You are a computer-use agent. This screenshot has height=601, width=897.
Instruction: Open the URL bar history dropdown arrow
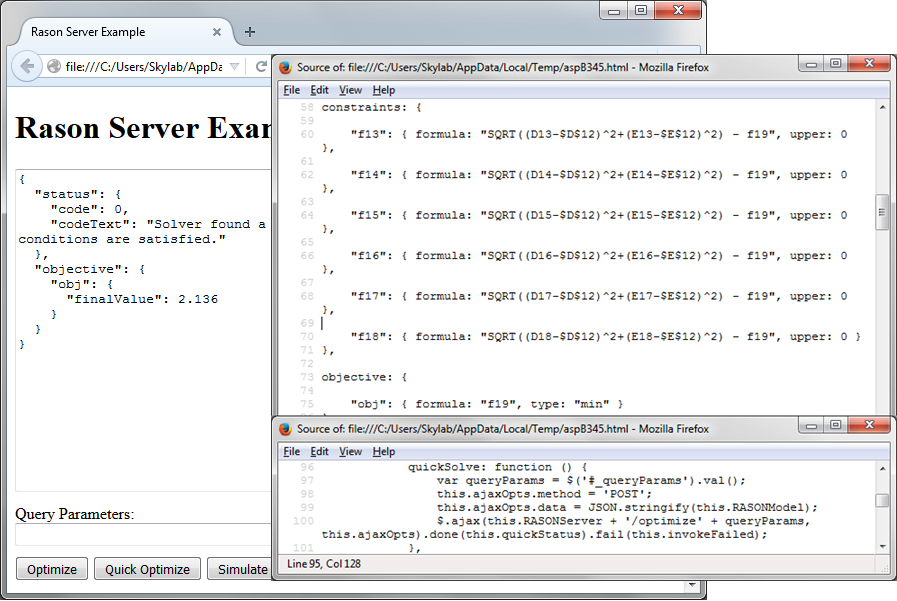point(234,67)
